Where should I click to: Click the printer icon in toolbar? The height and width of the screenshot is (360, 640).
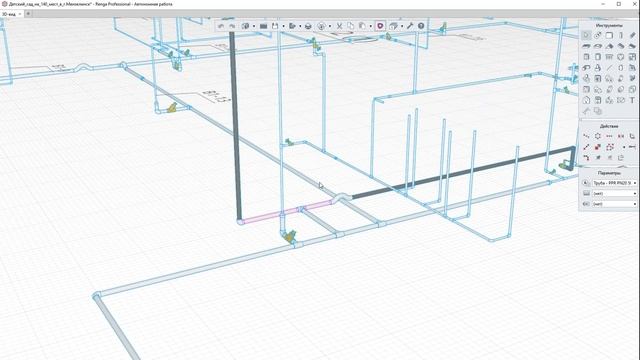[x=308, y=26]
